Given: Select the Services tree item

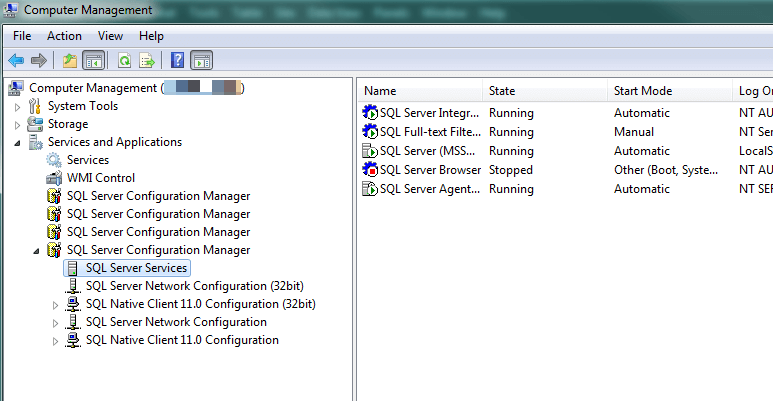Looking at the screenshot, I should point(88,160).
